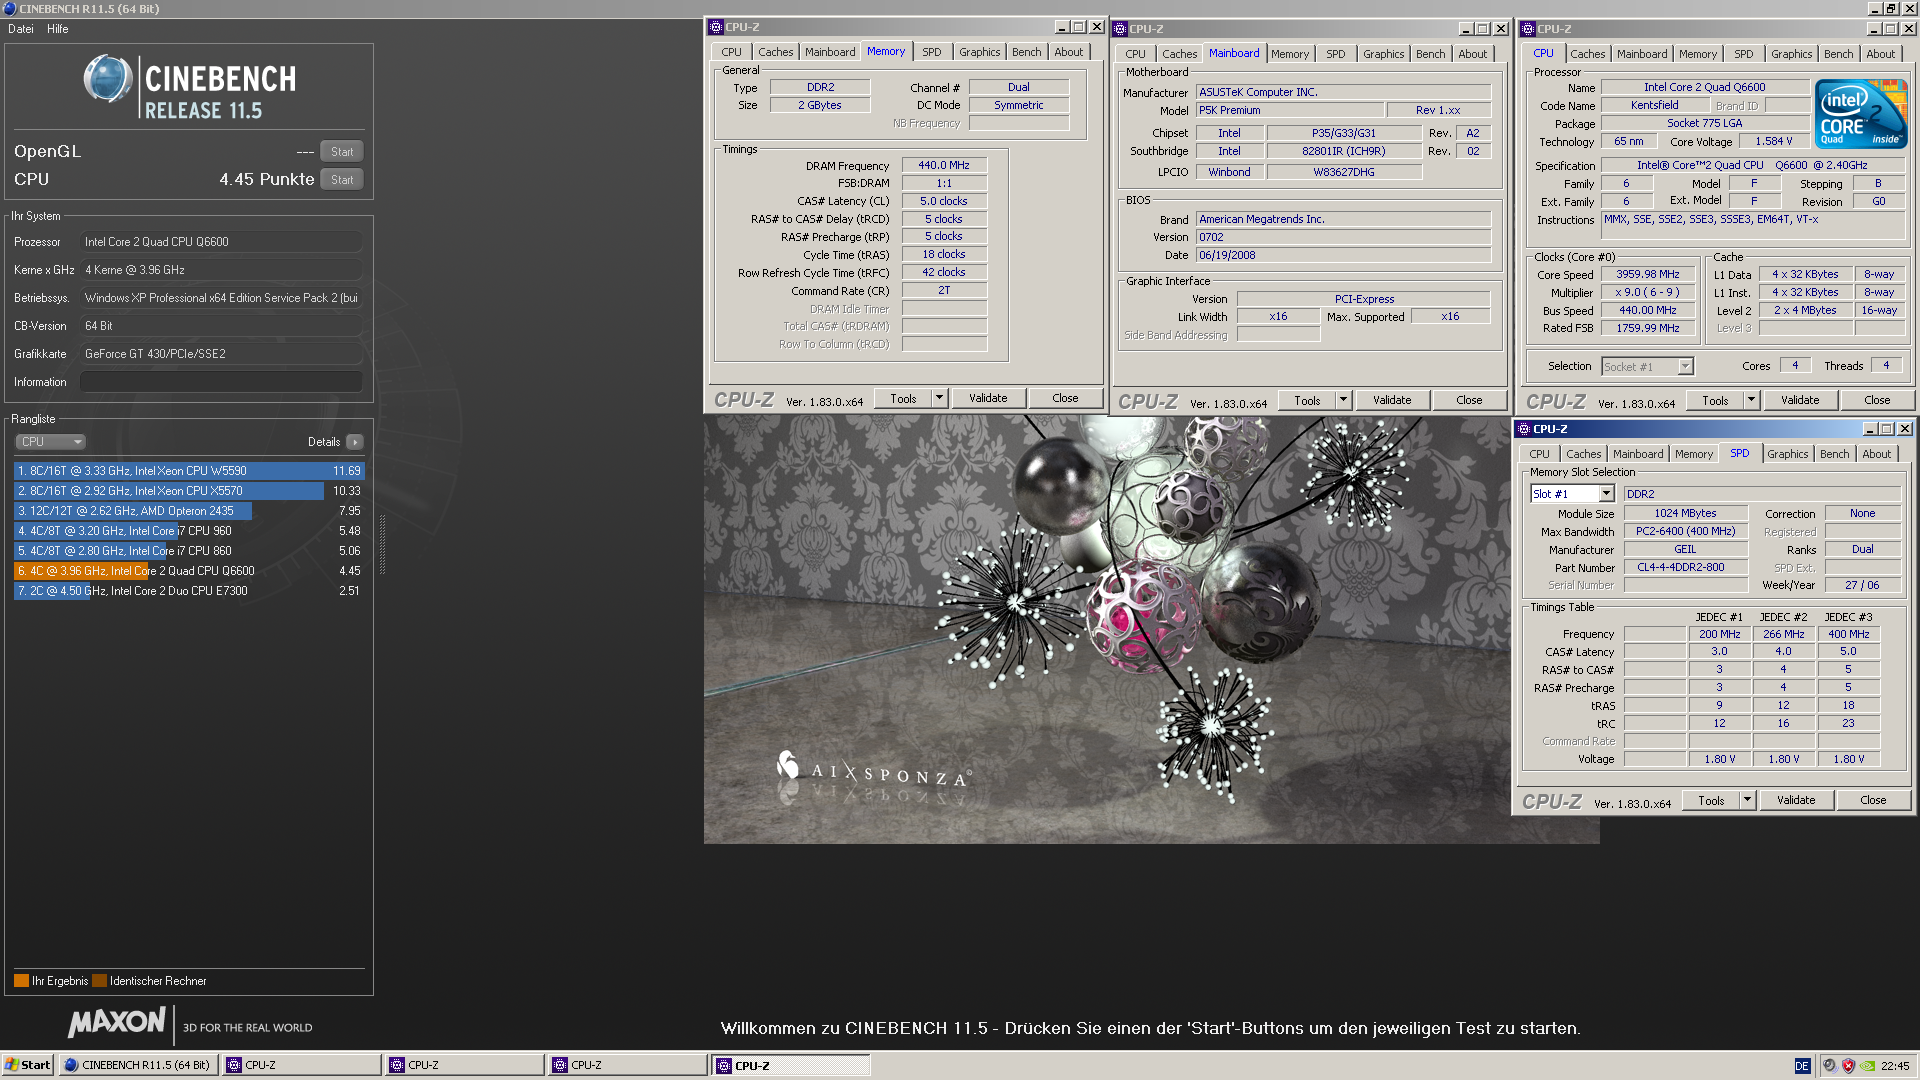Click the Intel Core 2 Quad logo in CPU-Z
The width and height of the screenshot is (1920, 1080).
pos(1861,114)
